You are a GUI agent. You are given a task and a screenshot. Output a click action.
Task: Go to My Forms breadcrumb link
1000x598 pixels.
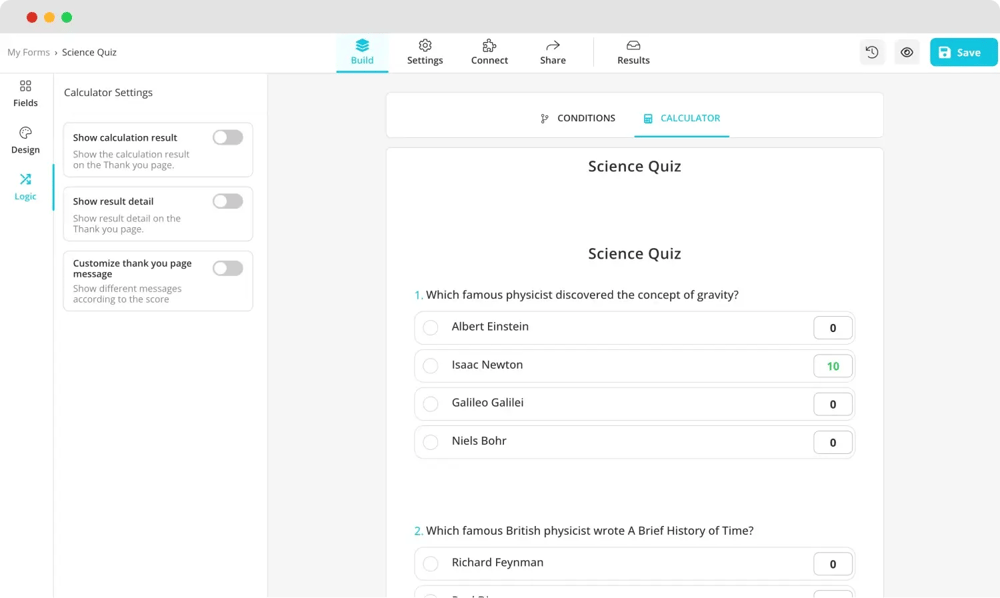(x=28, y=52)
